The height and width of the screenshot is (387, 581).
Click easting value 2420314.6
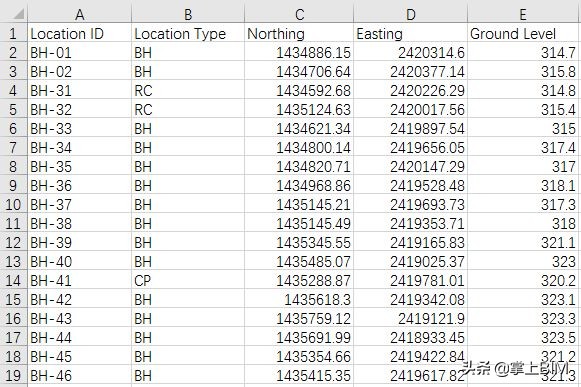pyautogui.click(x=411, y=52)
